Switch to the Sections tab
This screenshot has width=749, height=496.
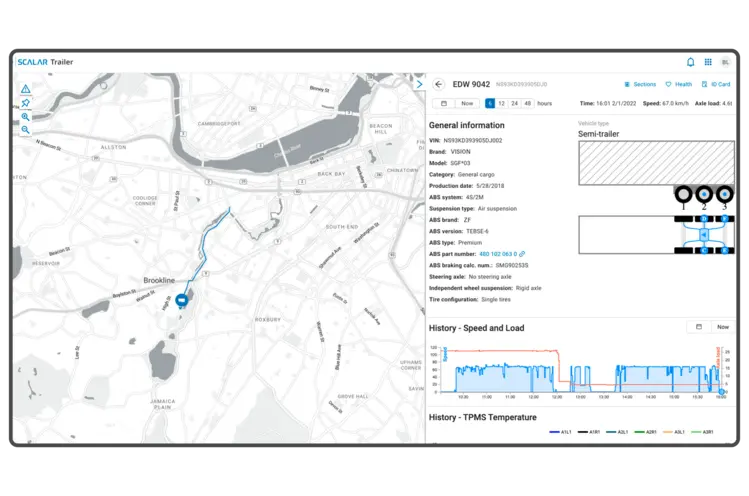[639, 84]
